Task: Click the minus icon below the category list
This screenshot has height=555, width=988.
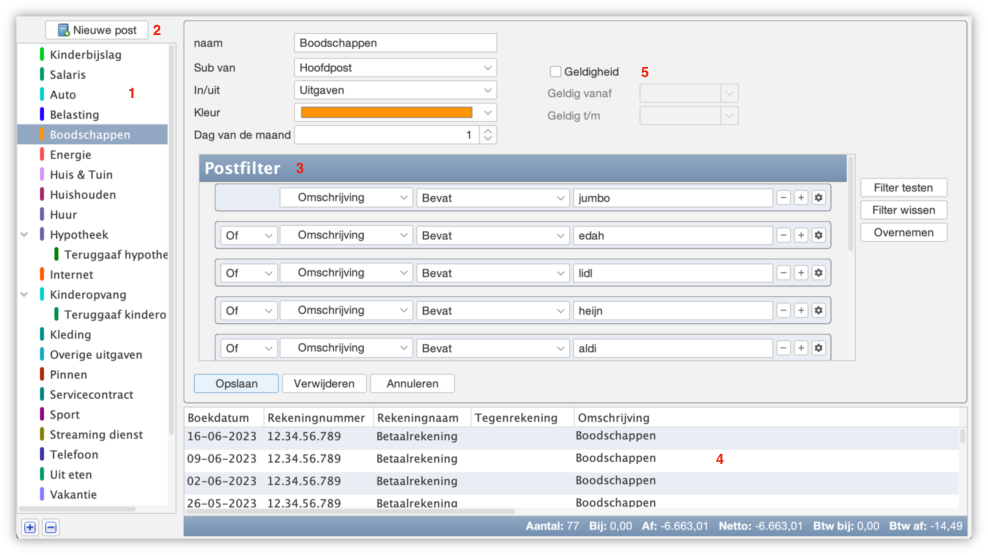Action: pyautogui.click(x=51, y=527)
